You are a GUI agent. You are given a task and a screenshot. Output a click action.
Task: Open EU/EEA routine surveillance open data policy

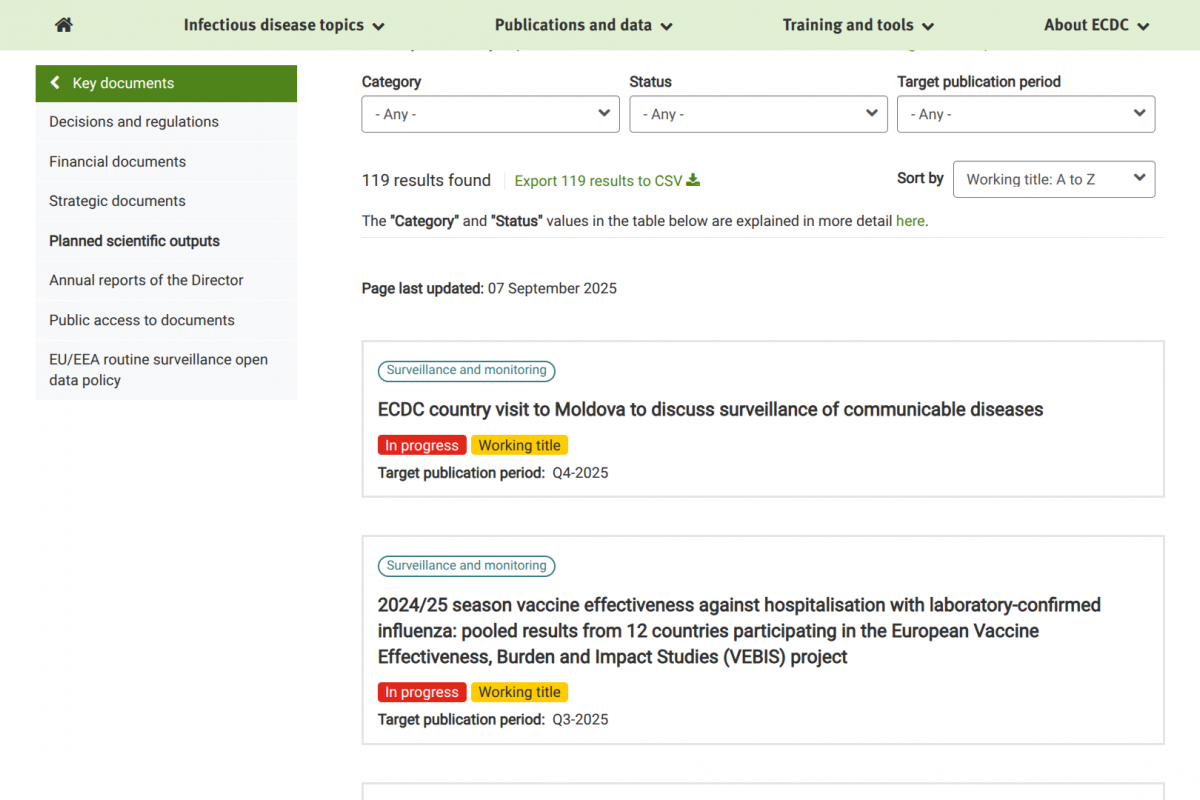pyautogui.click(x=158, y=370)
